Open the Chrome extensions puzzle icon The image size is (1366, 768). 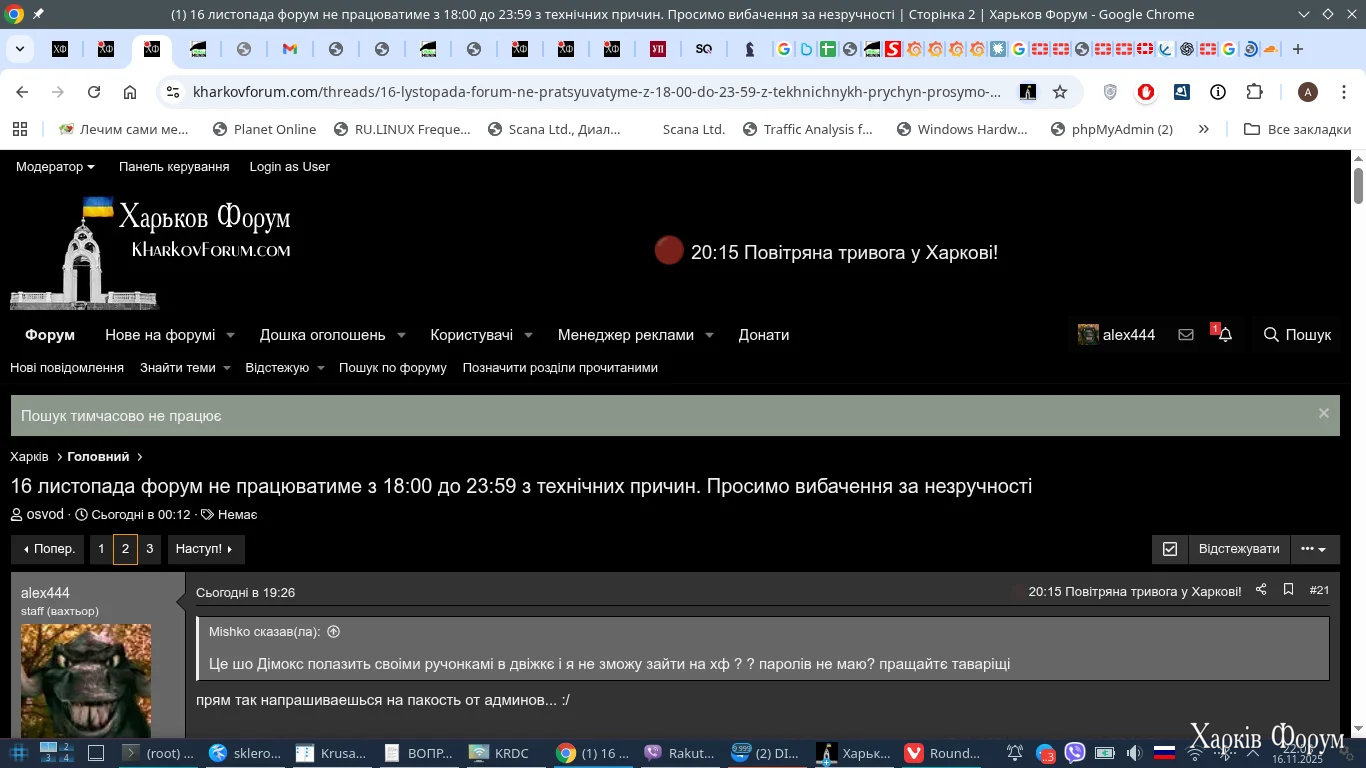click(1254, 92)
